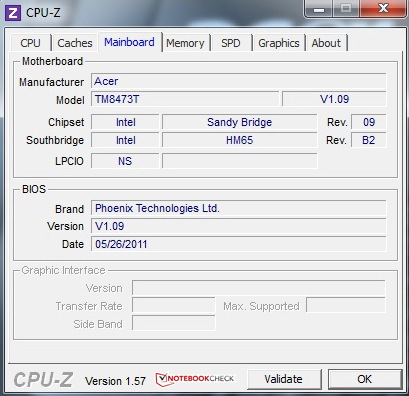Screen dimensions: 409x396
Task: Click the Southbridge vendor Intel field
Action: click(x=125, y=140)
